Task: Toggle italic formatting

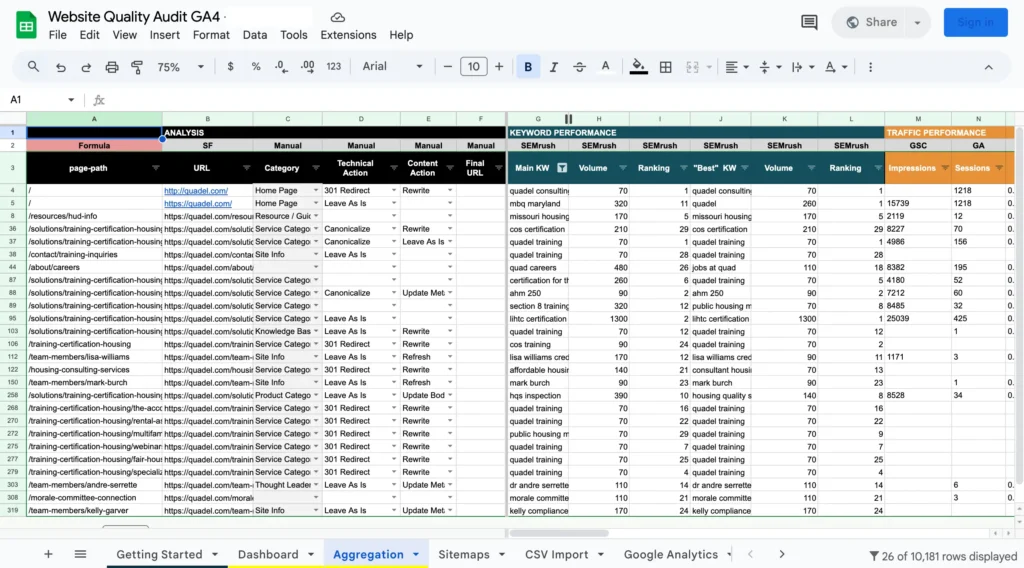Action: point(553,67)
